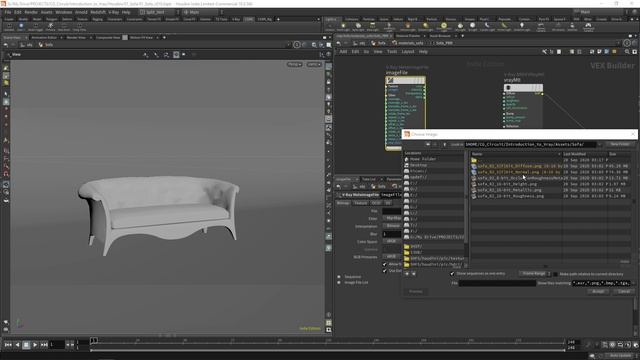Select the sofa_02 Height.png file
640x360 pixels.
click(507, 184)
